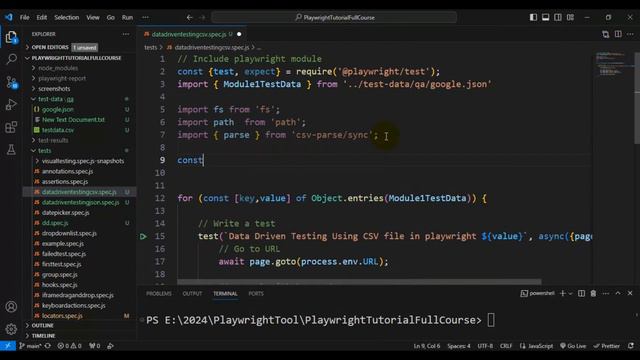
Task: Expand the Timeline section
Action: tap(43, 336)
